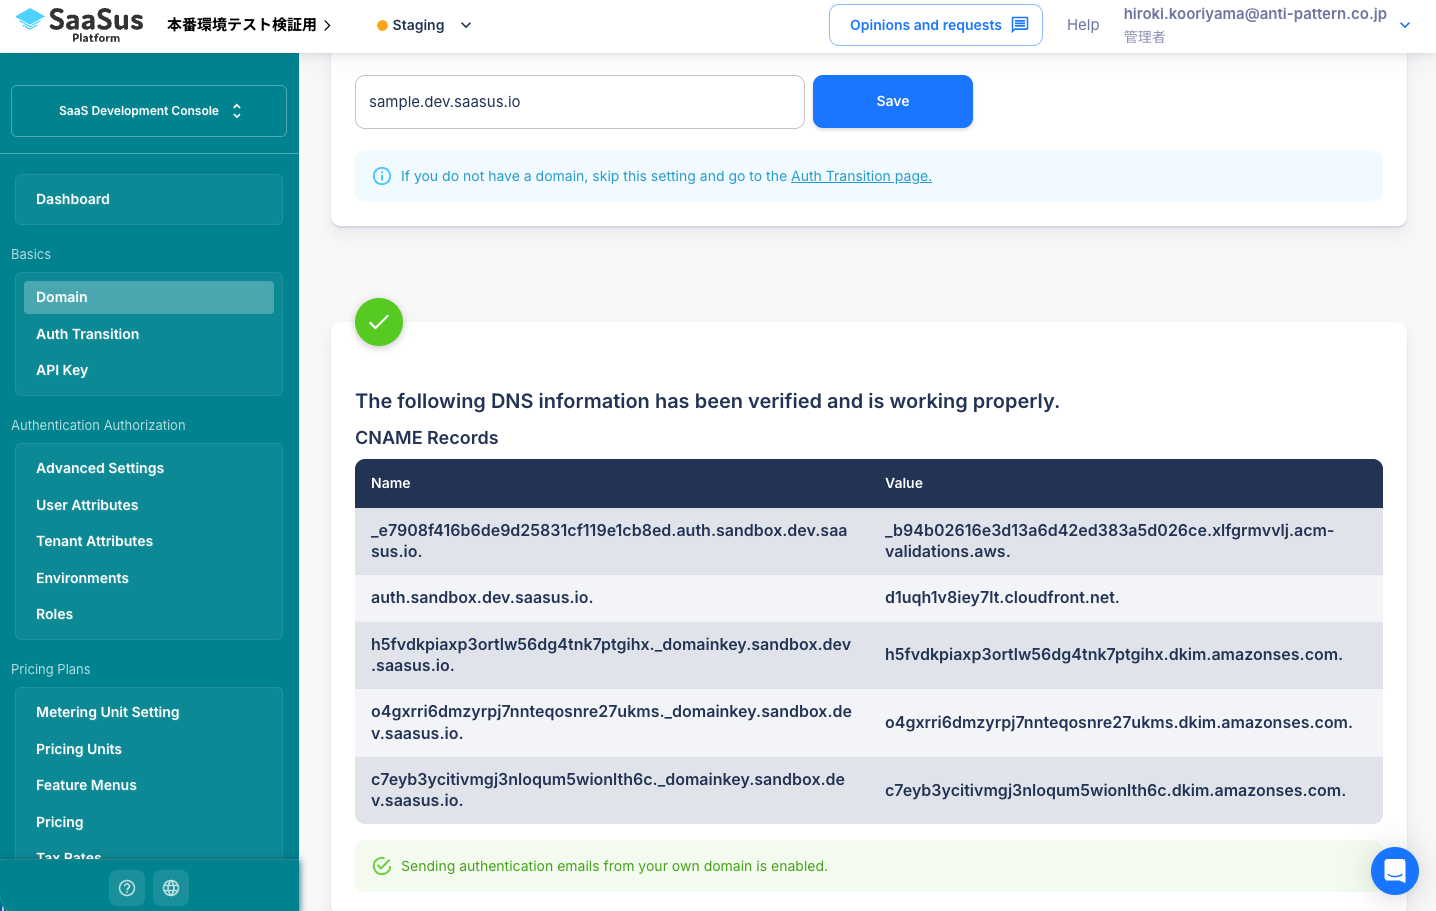Click the sample.dev.saasus.io domain input field
Screen dimensions: 1436x911
tap(580, 101)
